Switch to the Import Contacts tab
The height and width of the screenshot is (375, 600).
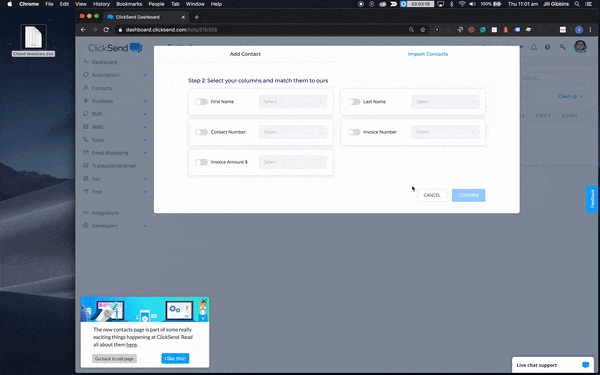pyautogui.click(x=428, y=54)
